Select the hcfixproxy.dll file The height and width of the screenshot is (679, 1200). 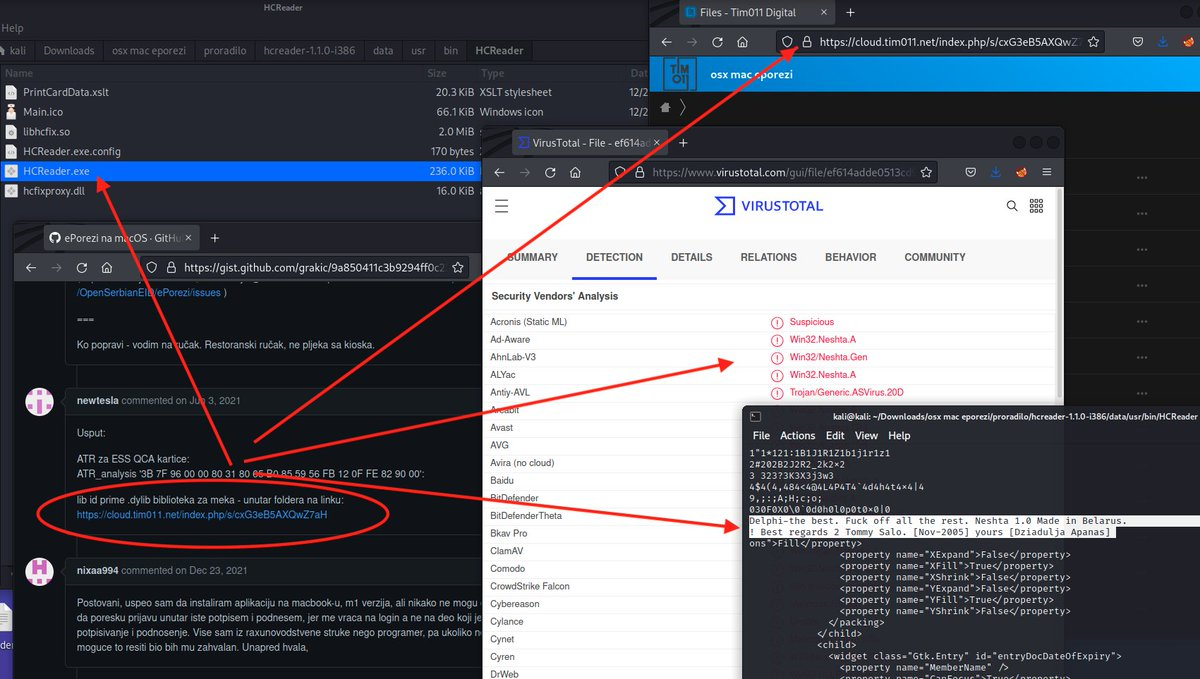(53, 191)
